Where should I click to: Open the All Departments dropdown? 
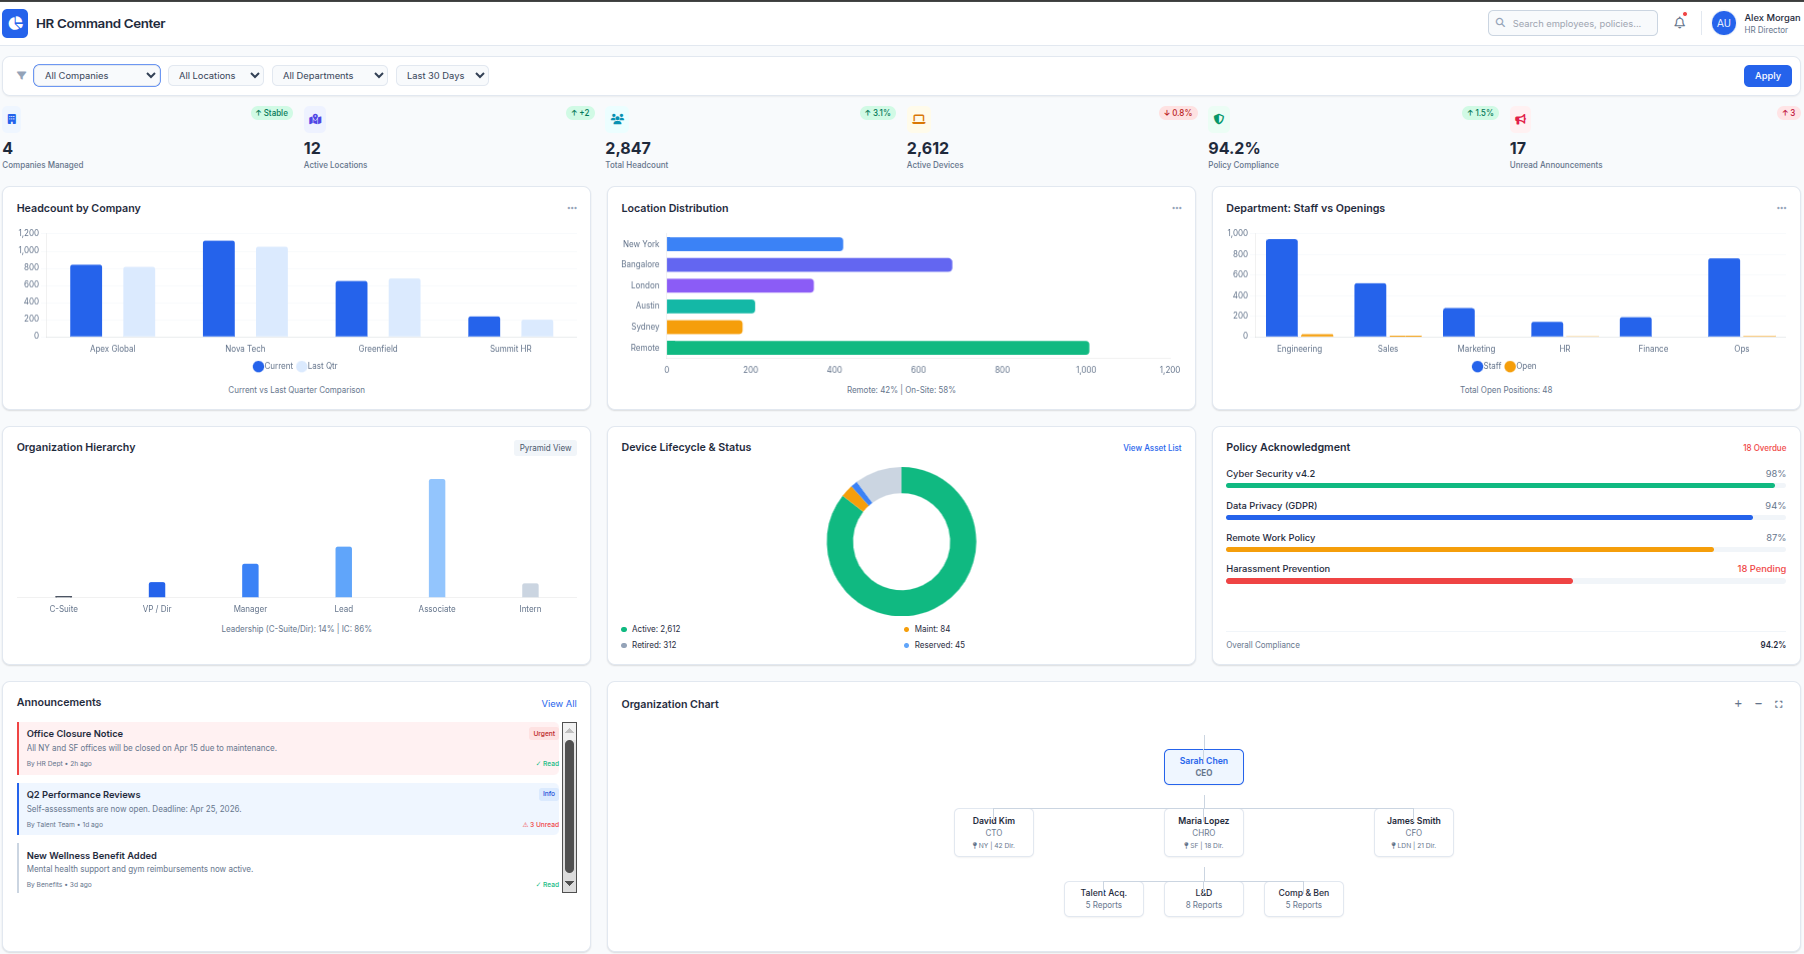(330, 76)
